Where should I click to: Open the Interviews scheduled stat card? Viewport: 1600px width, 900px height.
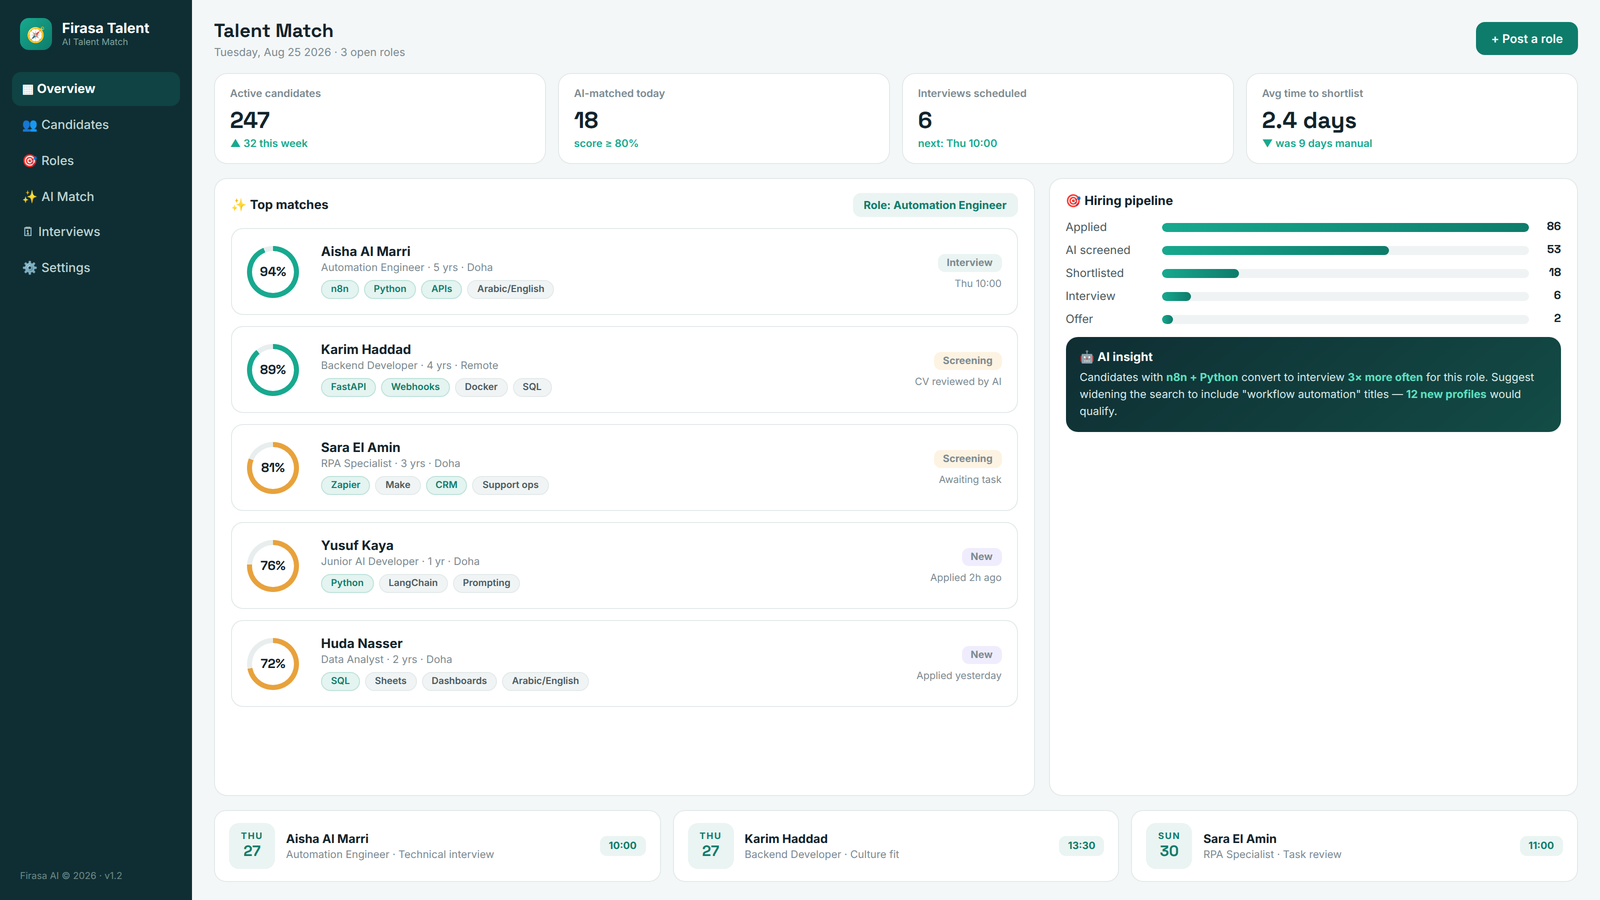1068,118
